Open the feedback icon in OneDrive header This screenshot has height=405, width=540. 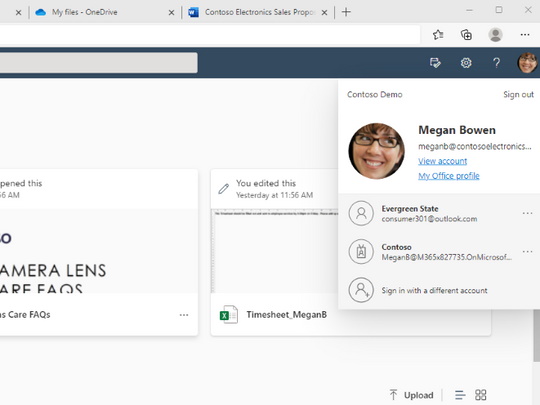tap(435, 63)
